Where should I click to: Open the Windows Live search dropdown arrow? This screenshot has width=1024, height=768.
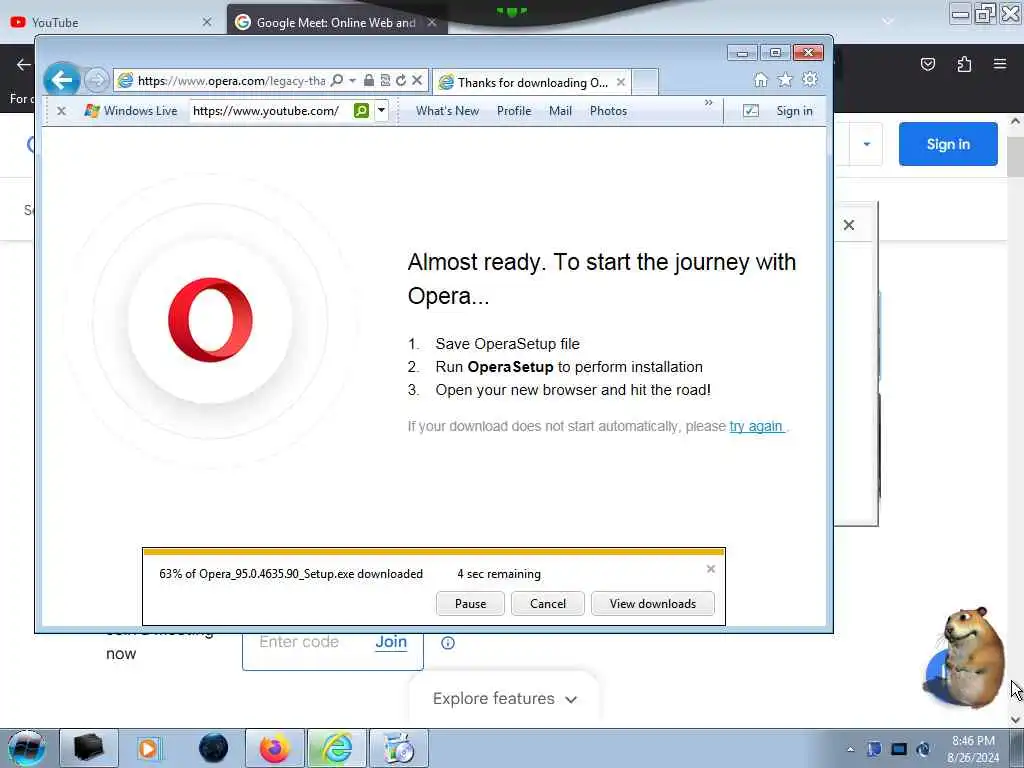coord(381,111)
